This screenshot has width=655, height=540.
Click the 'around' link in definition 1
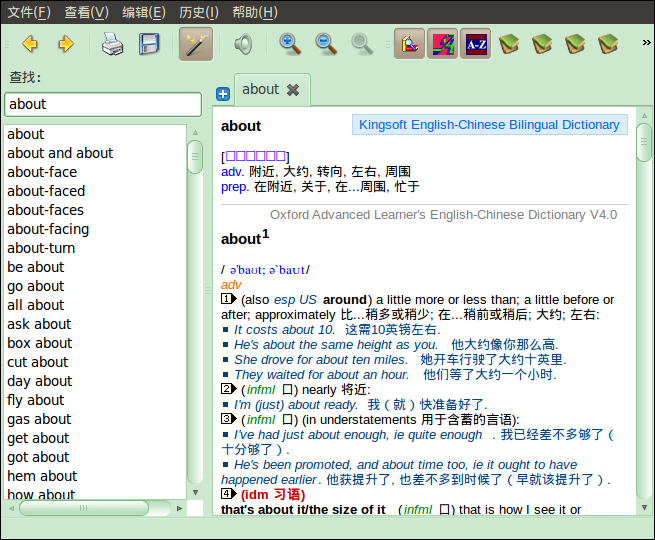coord(345,300)
